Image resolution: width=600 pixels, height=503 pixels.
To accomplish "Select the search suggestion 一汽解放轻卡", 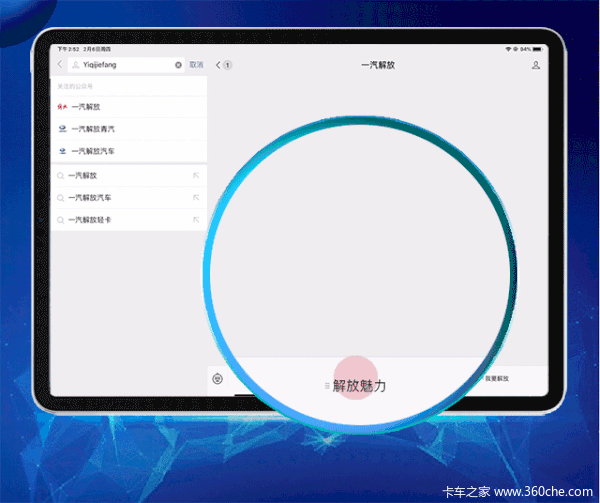I will [129, 220].
